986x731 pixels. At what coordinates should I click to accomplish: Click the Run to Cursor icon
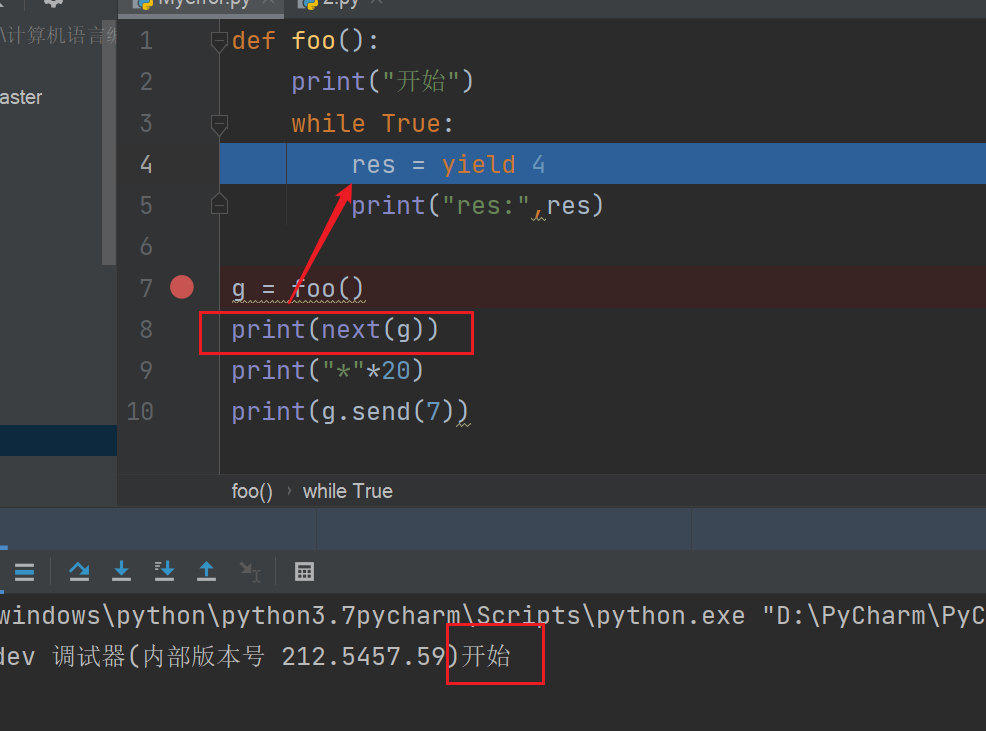249,571
